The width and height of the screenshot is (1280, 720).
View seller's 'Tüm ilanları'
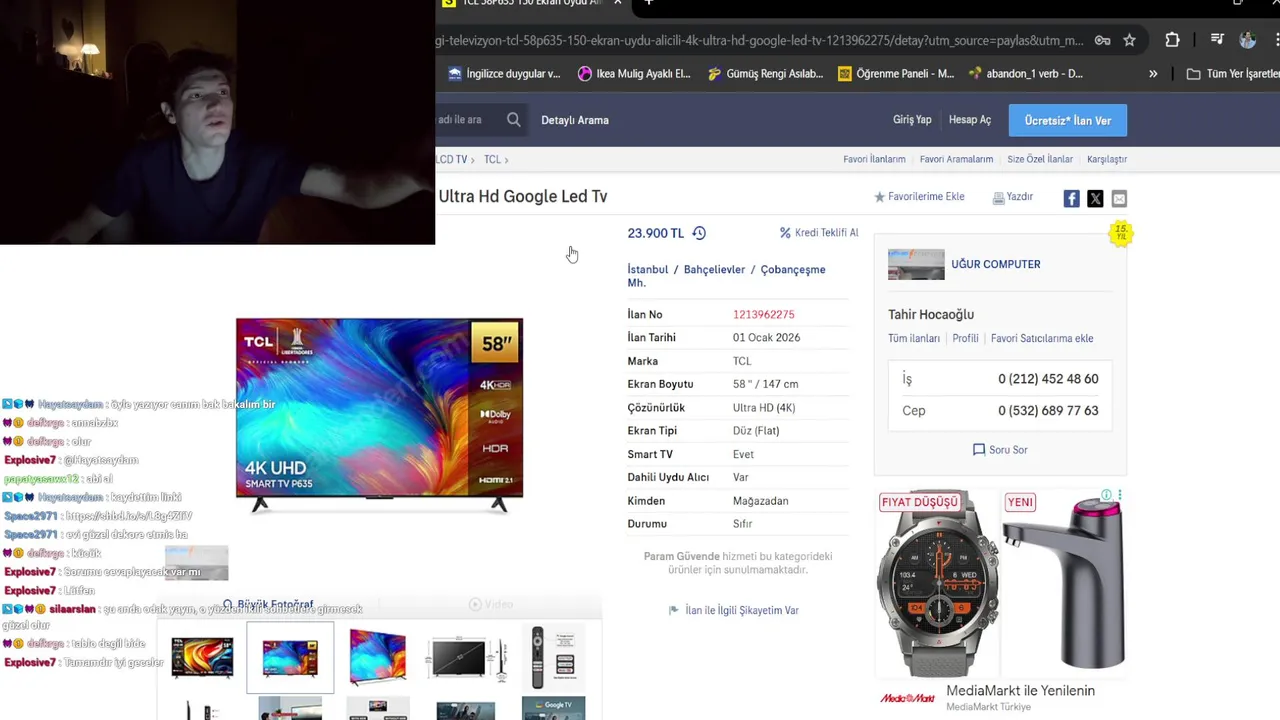[x=914, y=339]
